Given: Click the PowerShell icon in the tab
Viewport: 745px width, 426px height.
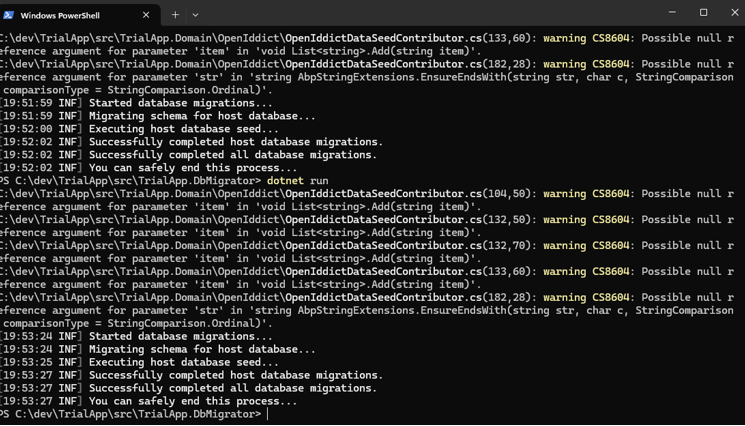Looking at the screenshot, I should coord(8,15).
